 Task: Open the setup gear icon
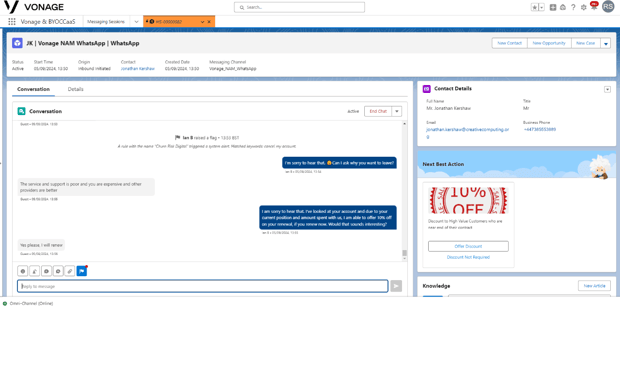[x=583, y=7]
